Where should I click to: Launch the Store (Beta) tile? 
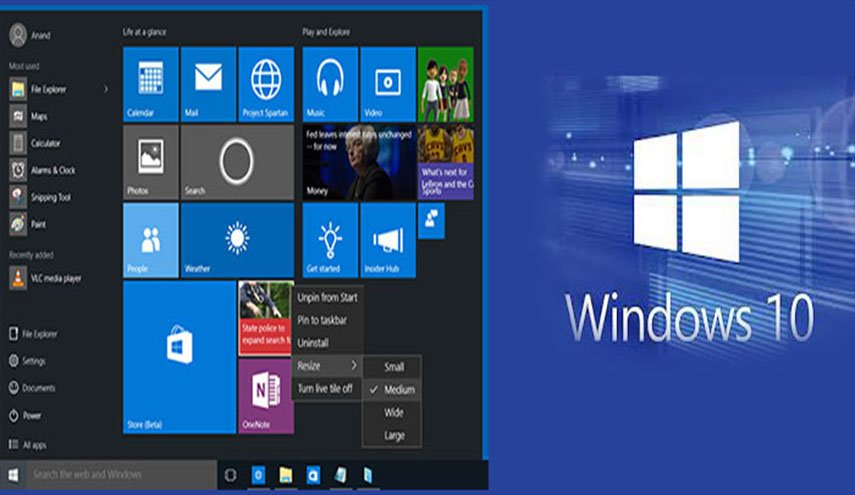pyautogui.click(x=179, y=357)
